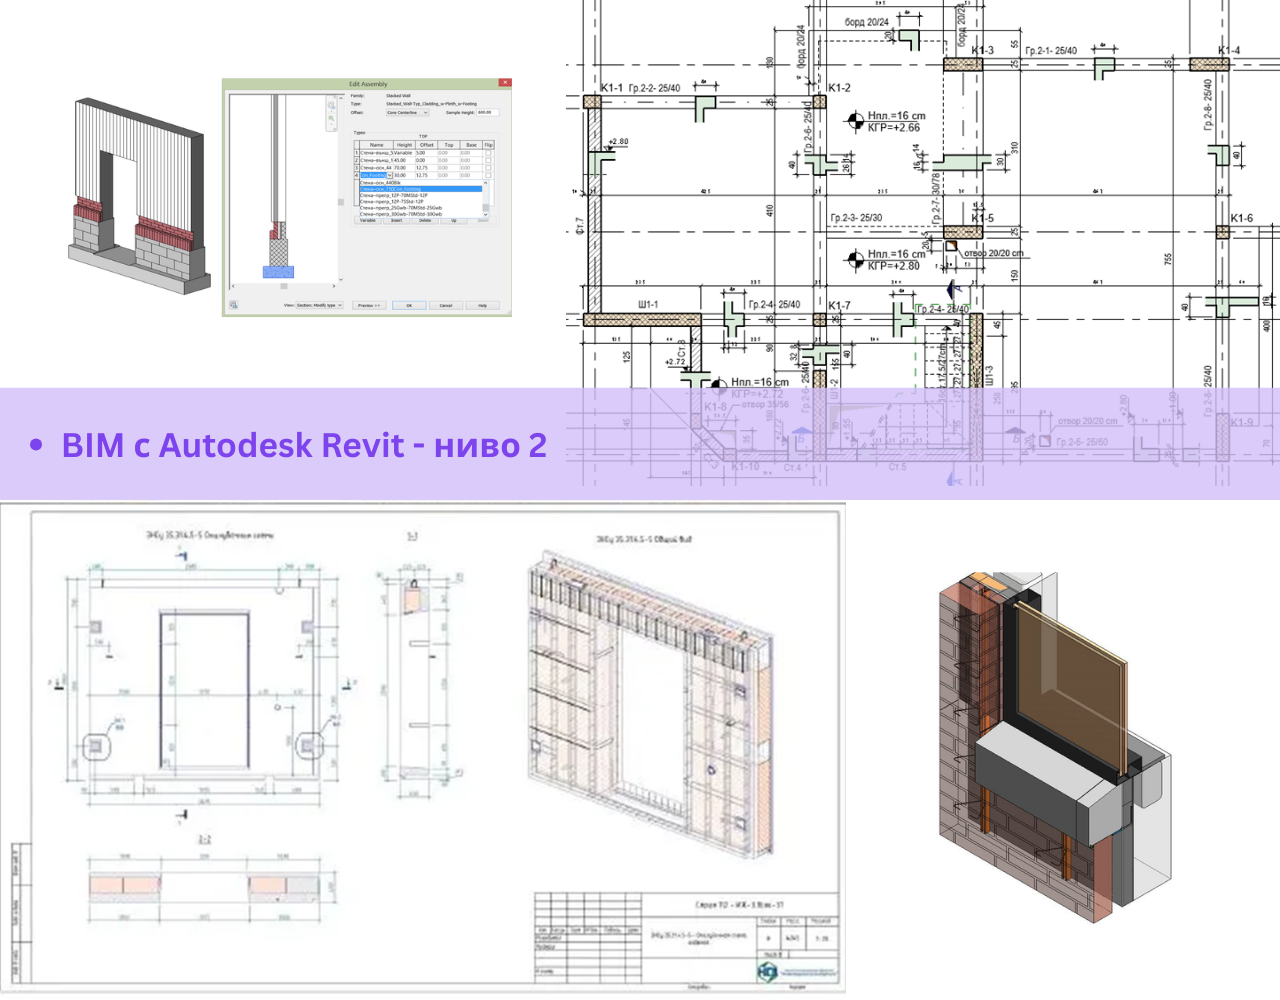Viewport: 1280px width, 1000px height.
Task: Tick the Flip checkbox in row 2
Action: click(488, 160)
